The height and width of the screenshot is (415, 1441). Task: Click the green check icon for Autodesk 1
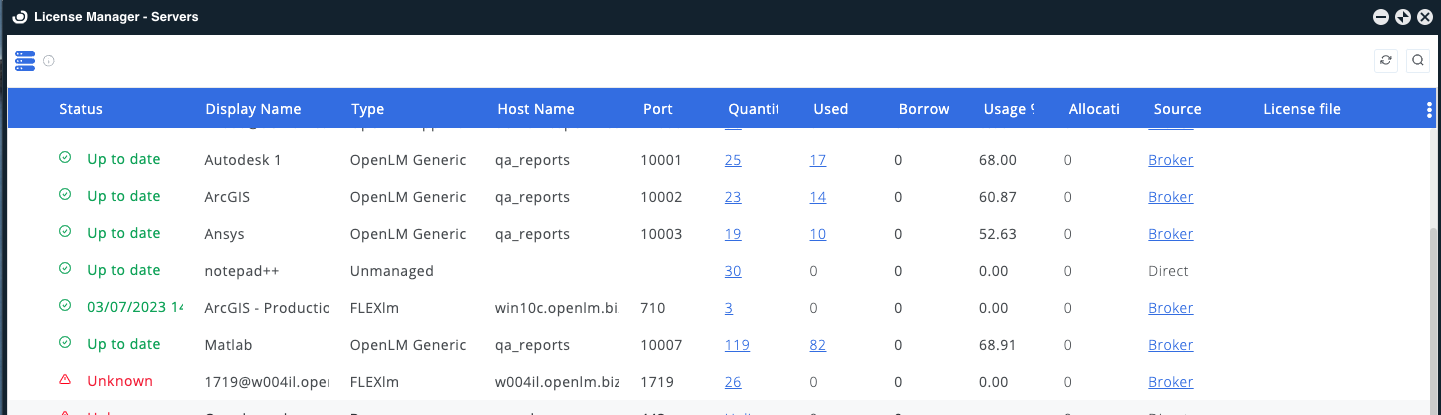(x=65, y=159)
